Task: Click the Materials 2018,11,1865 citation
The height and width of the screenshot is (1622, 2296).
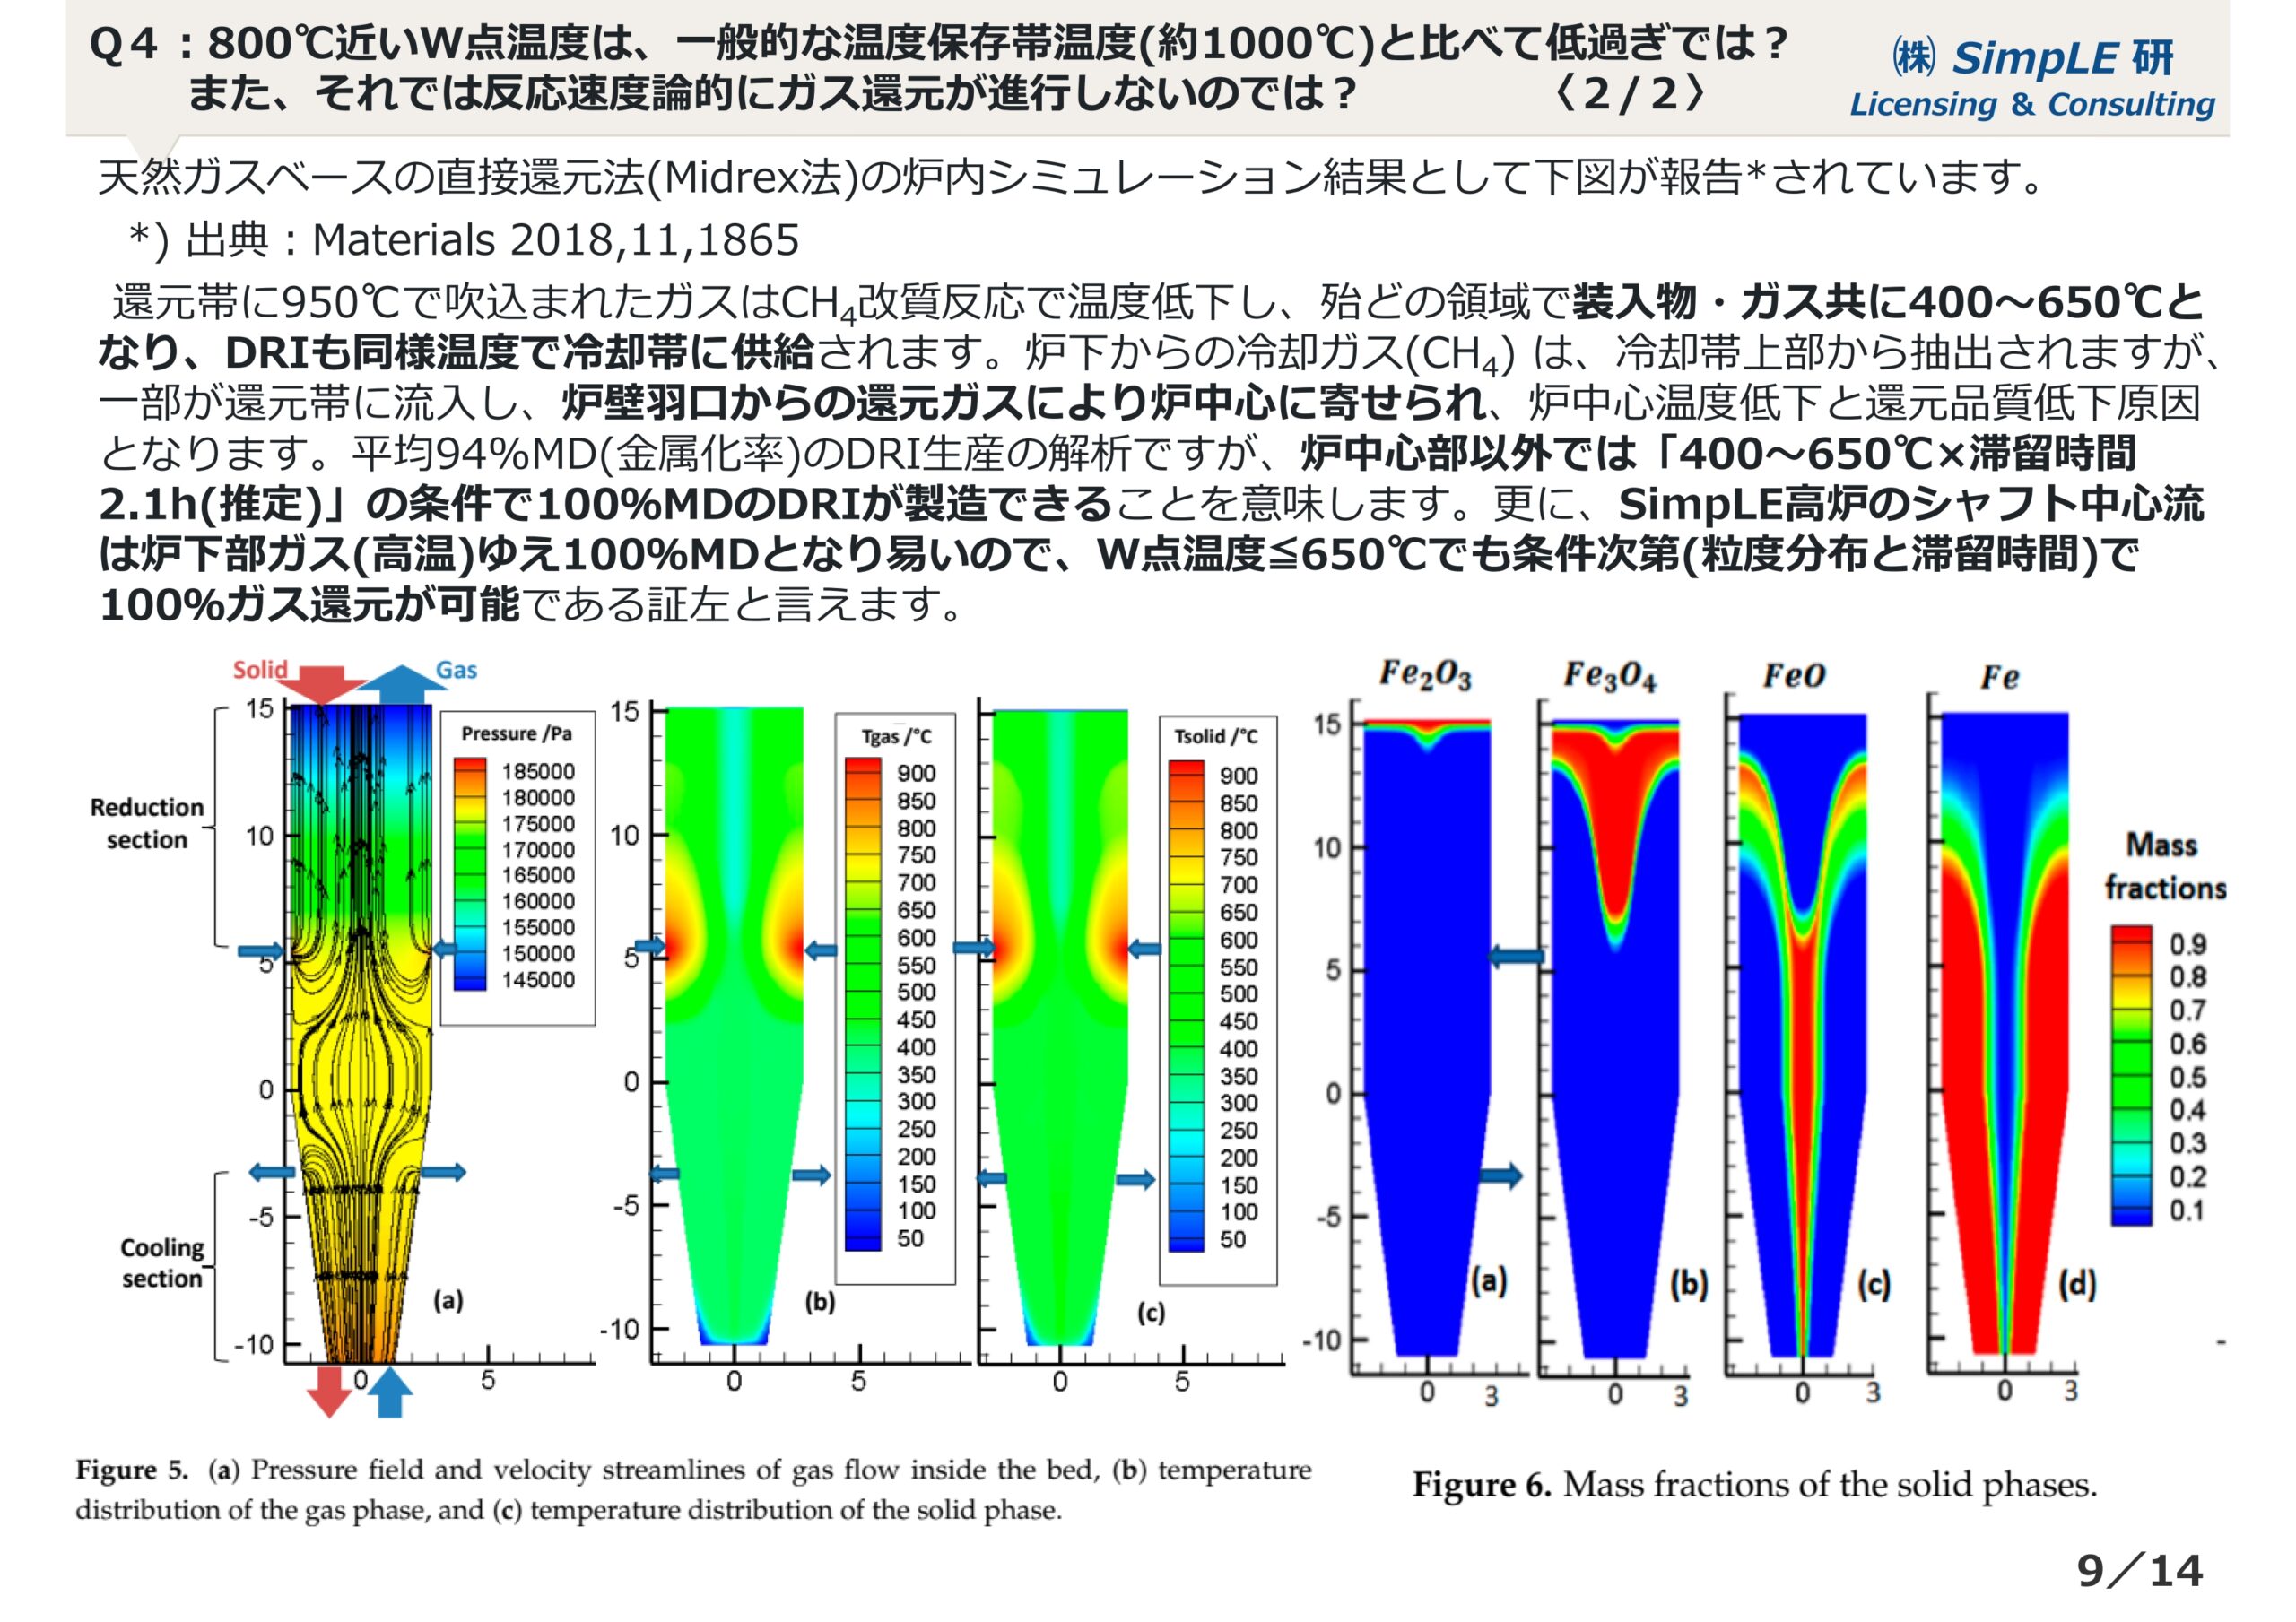Action: (x=555, y=240)
